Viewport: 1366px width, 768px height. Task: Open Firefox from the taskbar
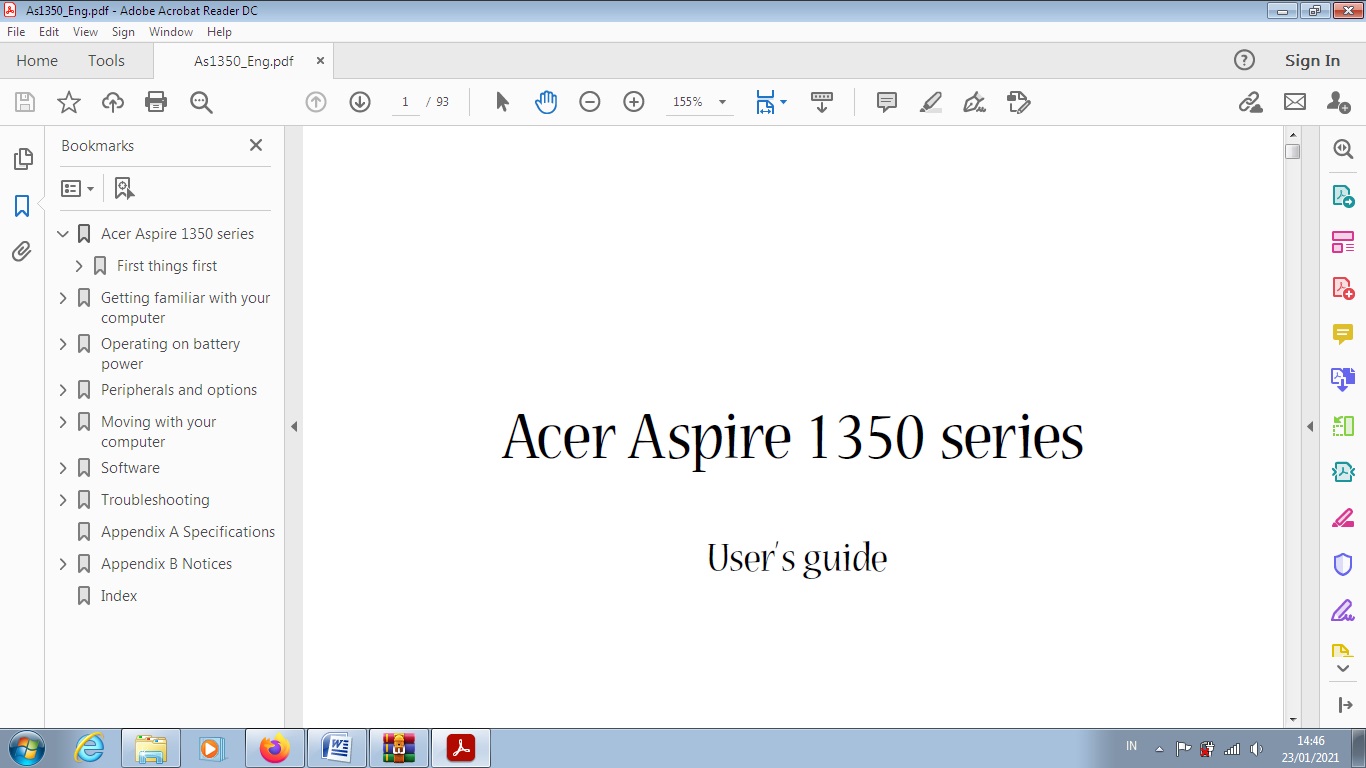click(274, 748)
